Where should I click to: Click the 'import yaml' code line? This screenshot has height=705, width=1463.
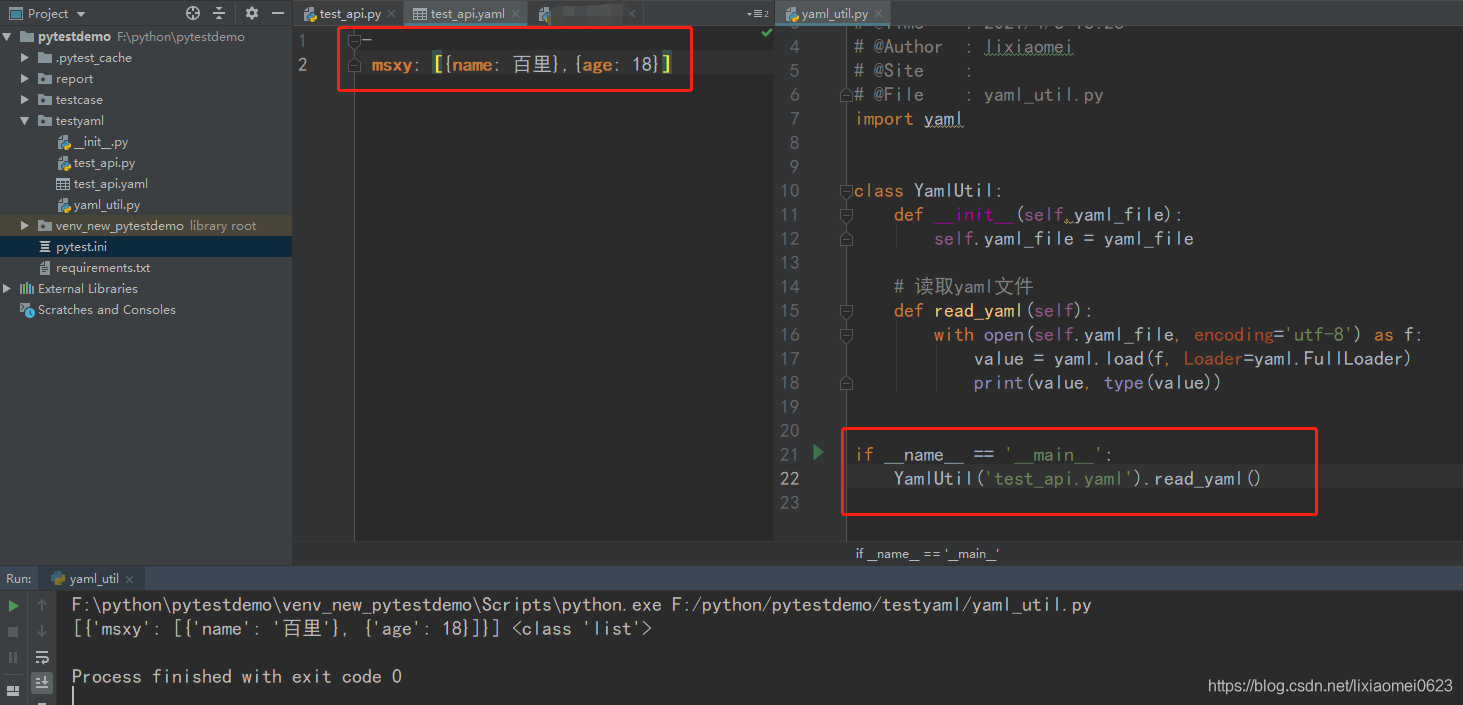pyautogui.click(x=908, y=119)
